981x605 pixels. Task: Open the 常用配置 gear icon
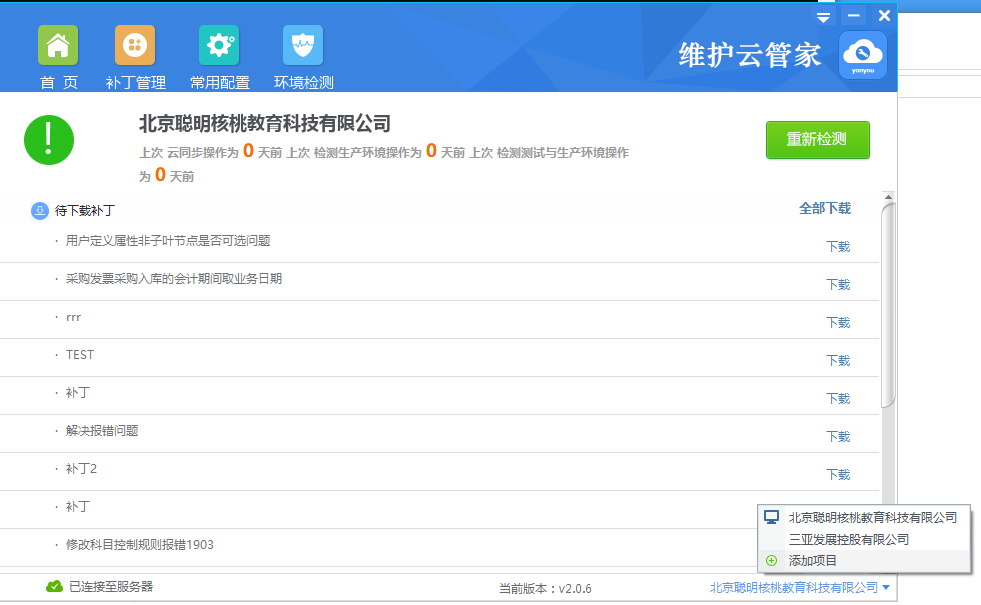219,45
